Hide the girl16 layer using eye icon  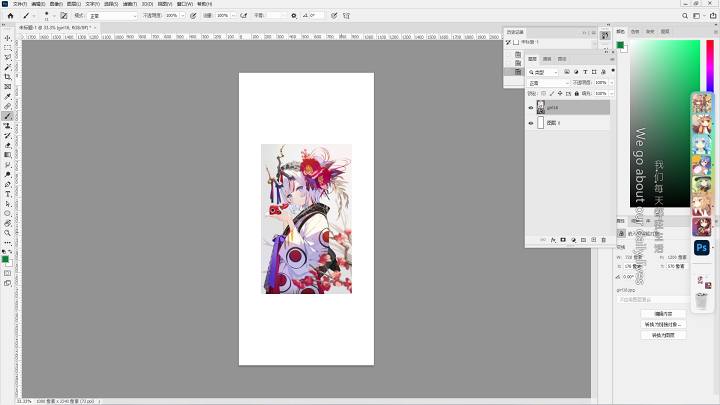531,107
